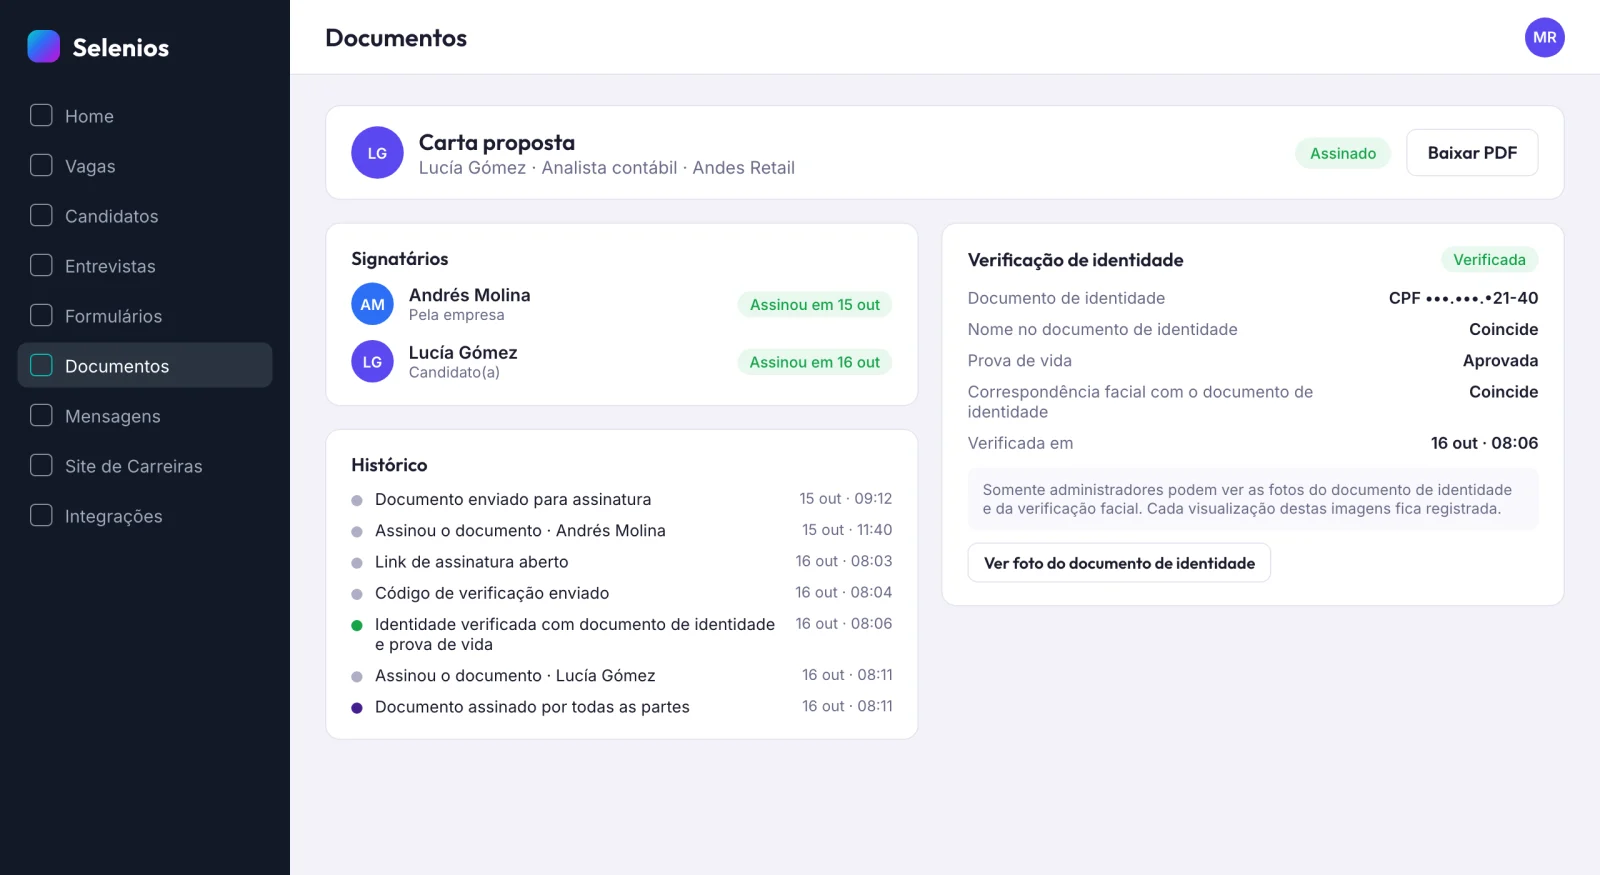This screenshot has width=1600, height=875.
Task: Click the 'Andrés Molina' signatory name
Action: (x=469, y=295)
